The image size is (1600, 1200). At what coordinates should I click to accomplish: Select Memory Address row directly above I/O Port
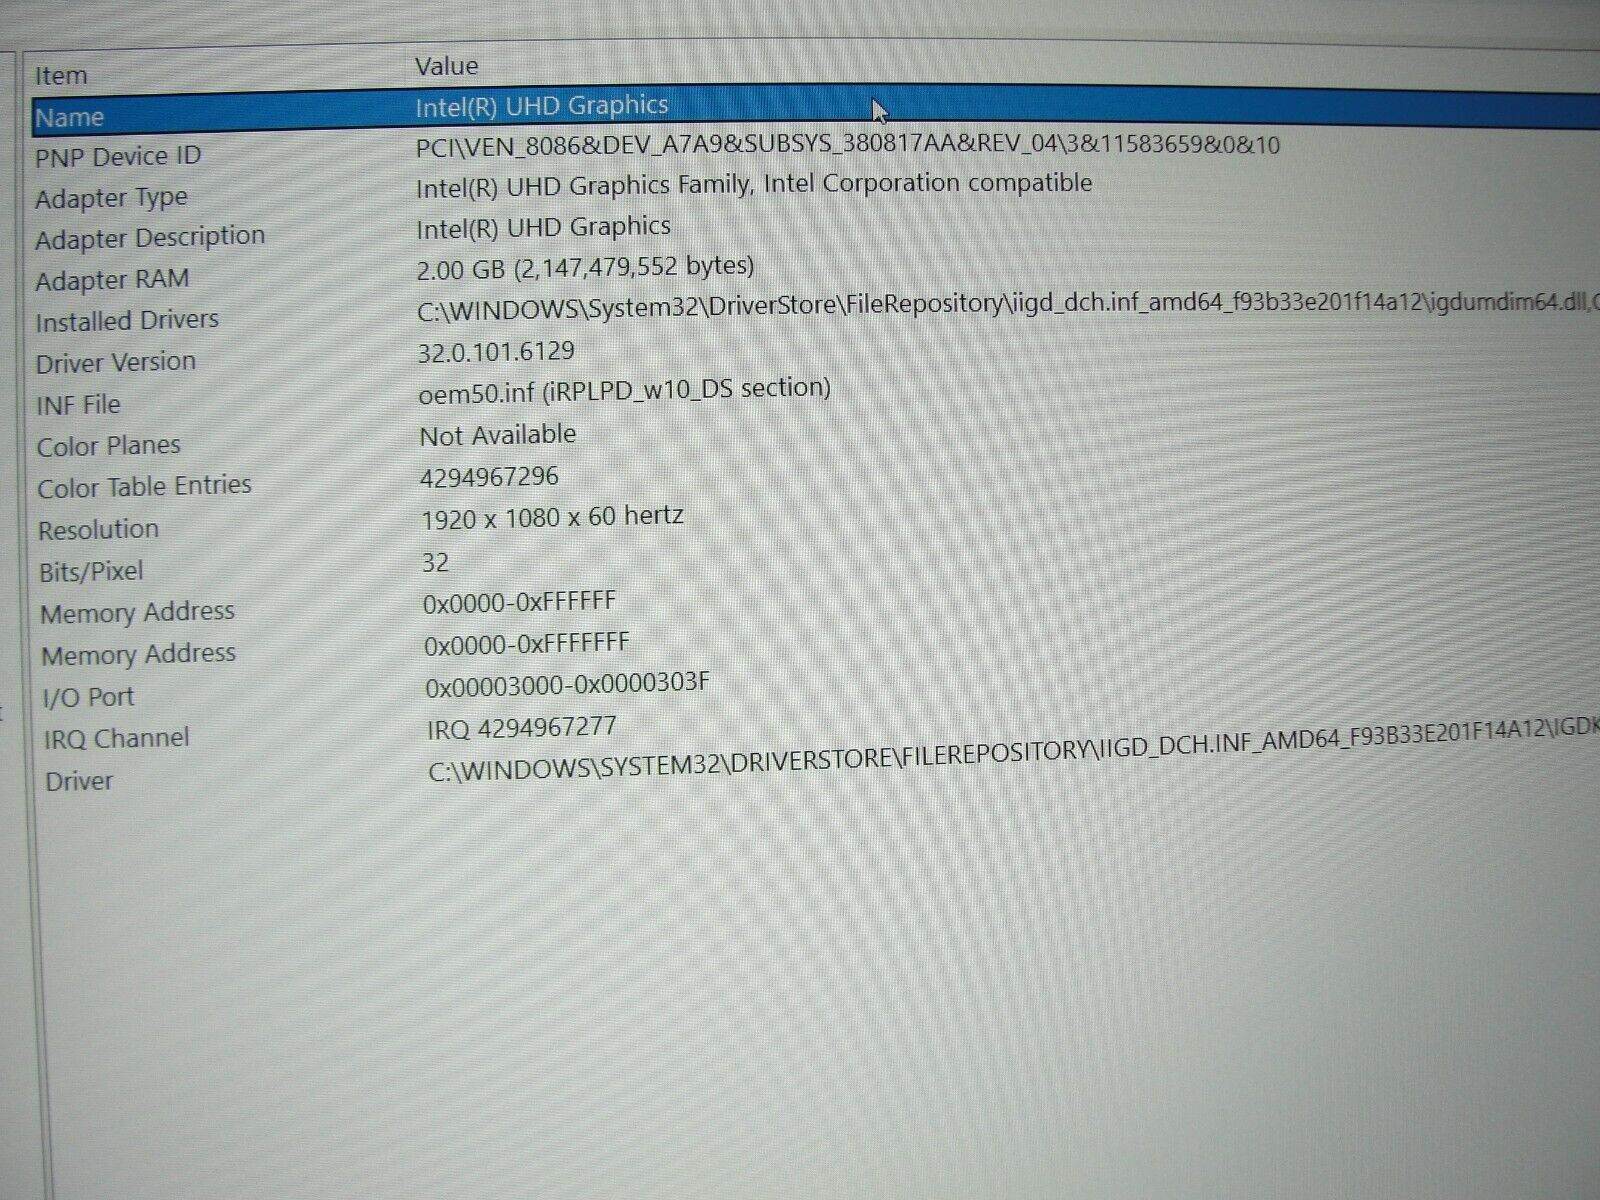click(x=138, y=655)
